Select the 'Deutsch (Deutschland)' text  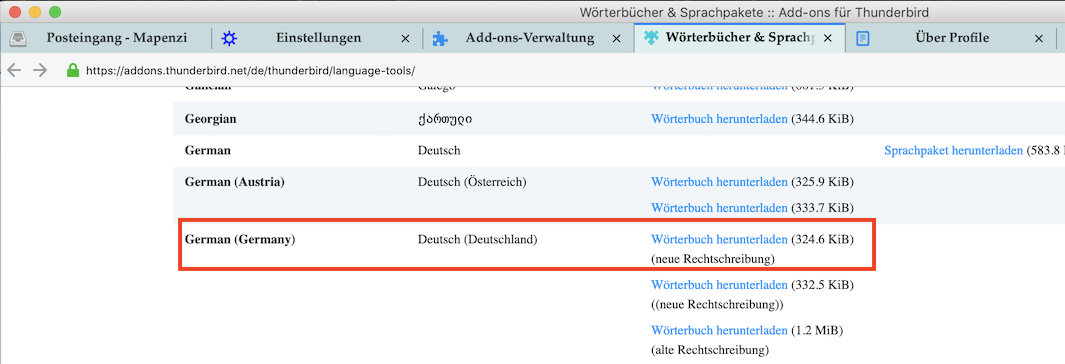coord(477,239)
